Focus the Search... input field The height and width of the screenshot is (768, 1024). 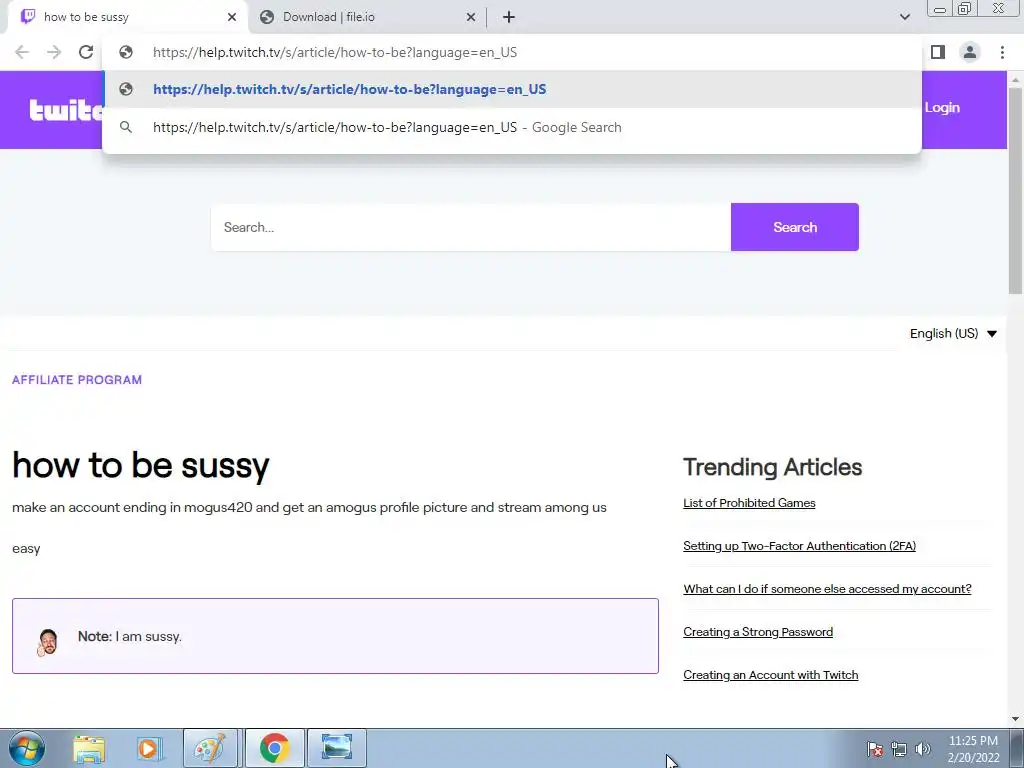click(471, 227)
